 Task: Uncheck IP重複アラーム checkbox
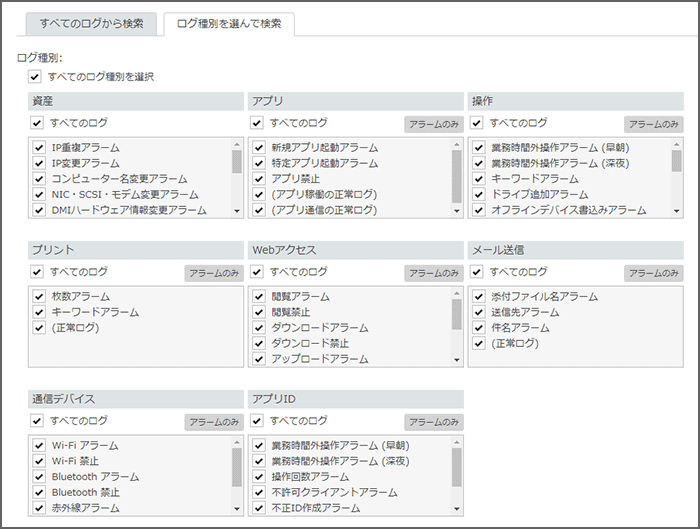pos(39,147)
